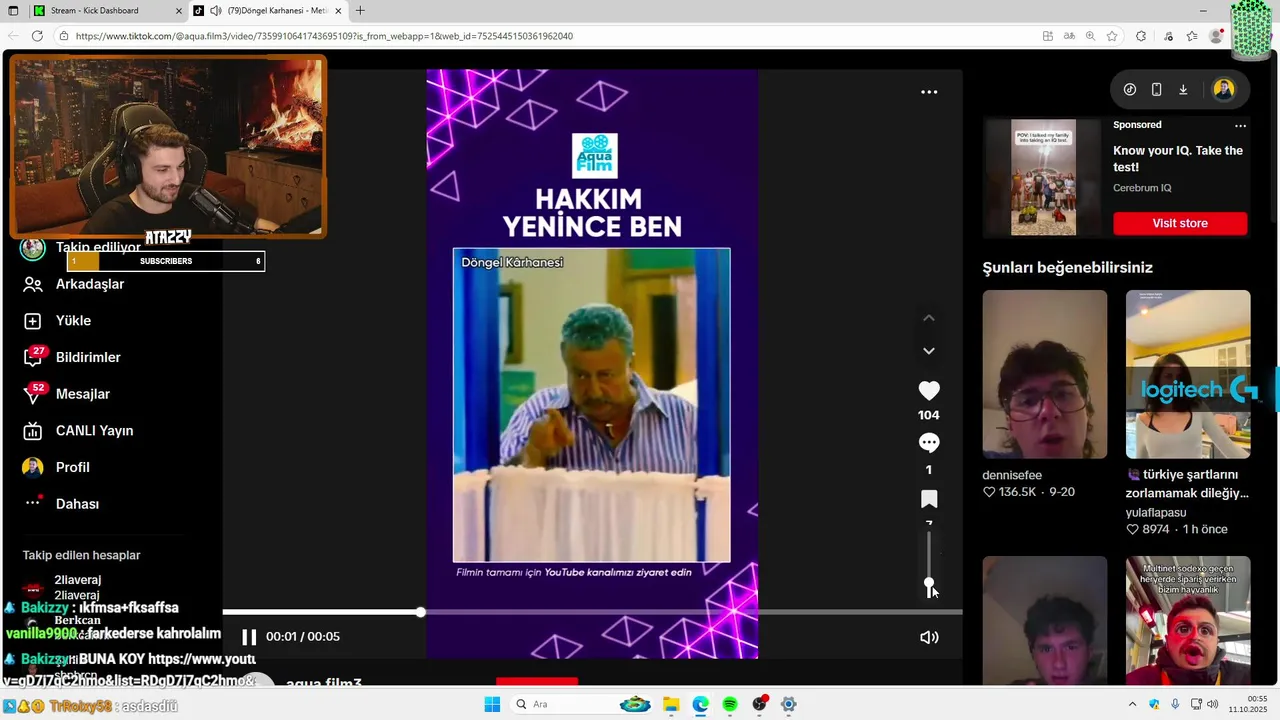Go to the next video arrow

tap(929, 351)
